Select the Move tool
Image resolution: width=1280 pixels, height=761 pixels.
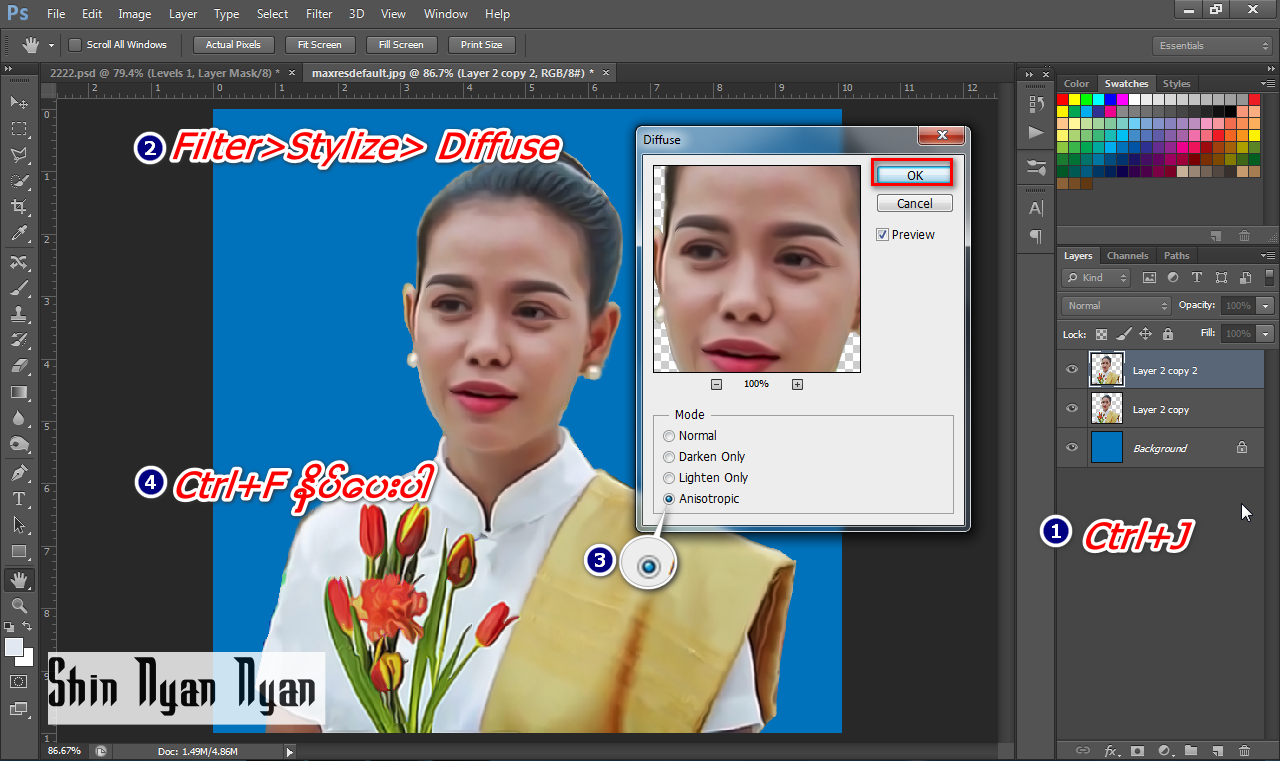pyautogui.click(x=19, y=102)
